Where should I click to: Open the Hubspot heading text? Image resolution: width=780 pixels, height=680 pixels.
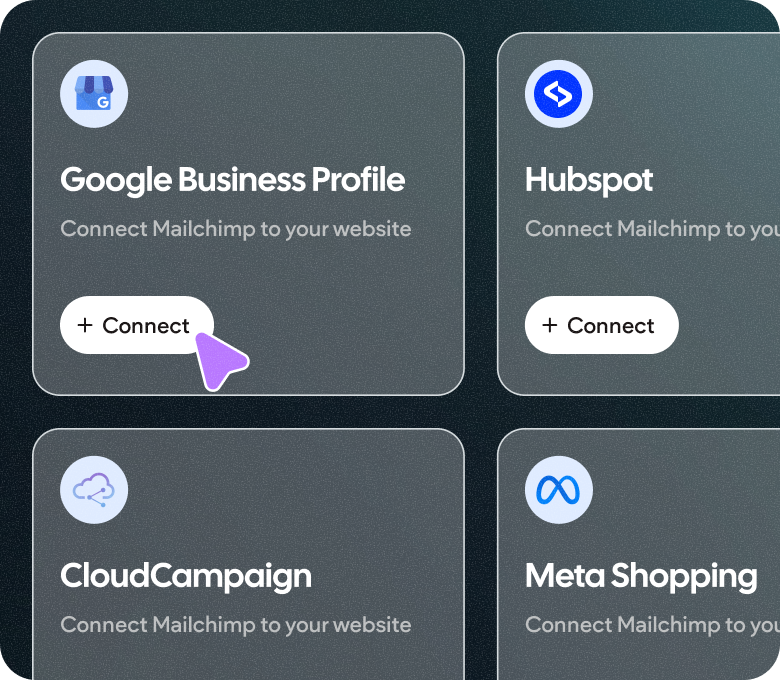coord(589,180)
